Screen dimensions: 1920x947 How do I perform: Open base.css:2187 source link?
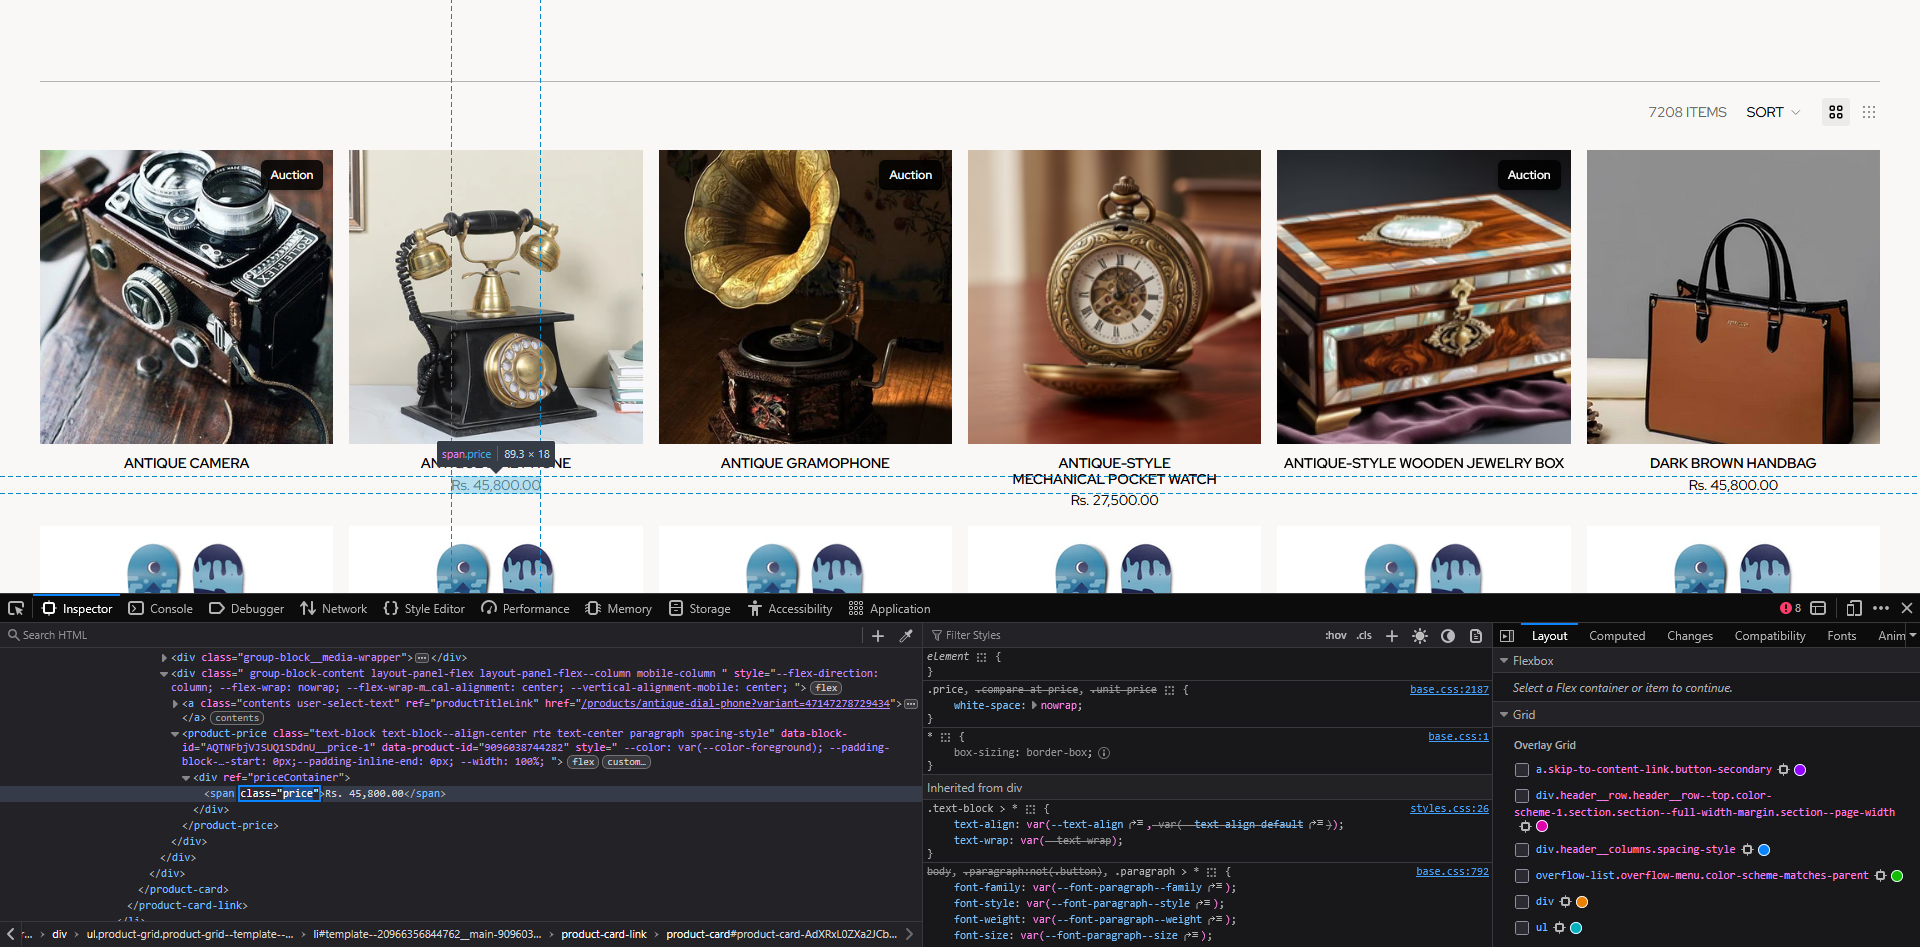1448,690
